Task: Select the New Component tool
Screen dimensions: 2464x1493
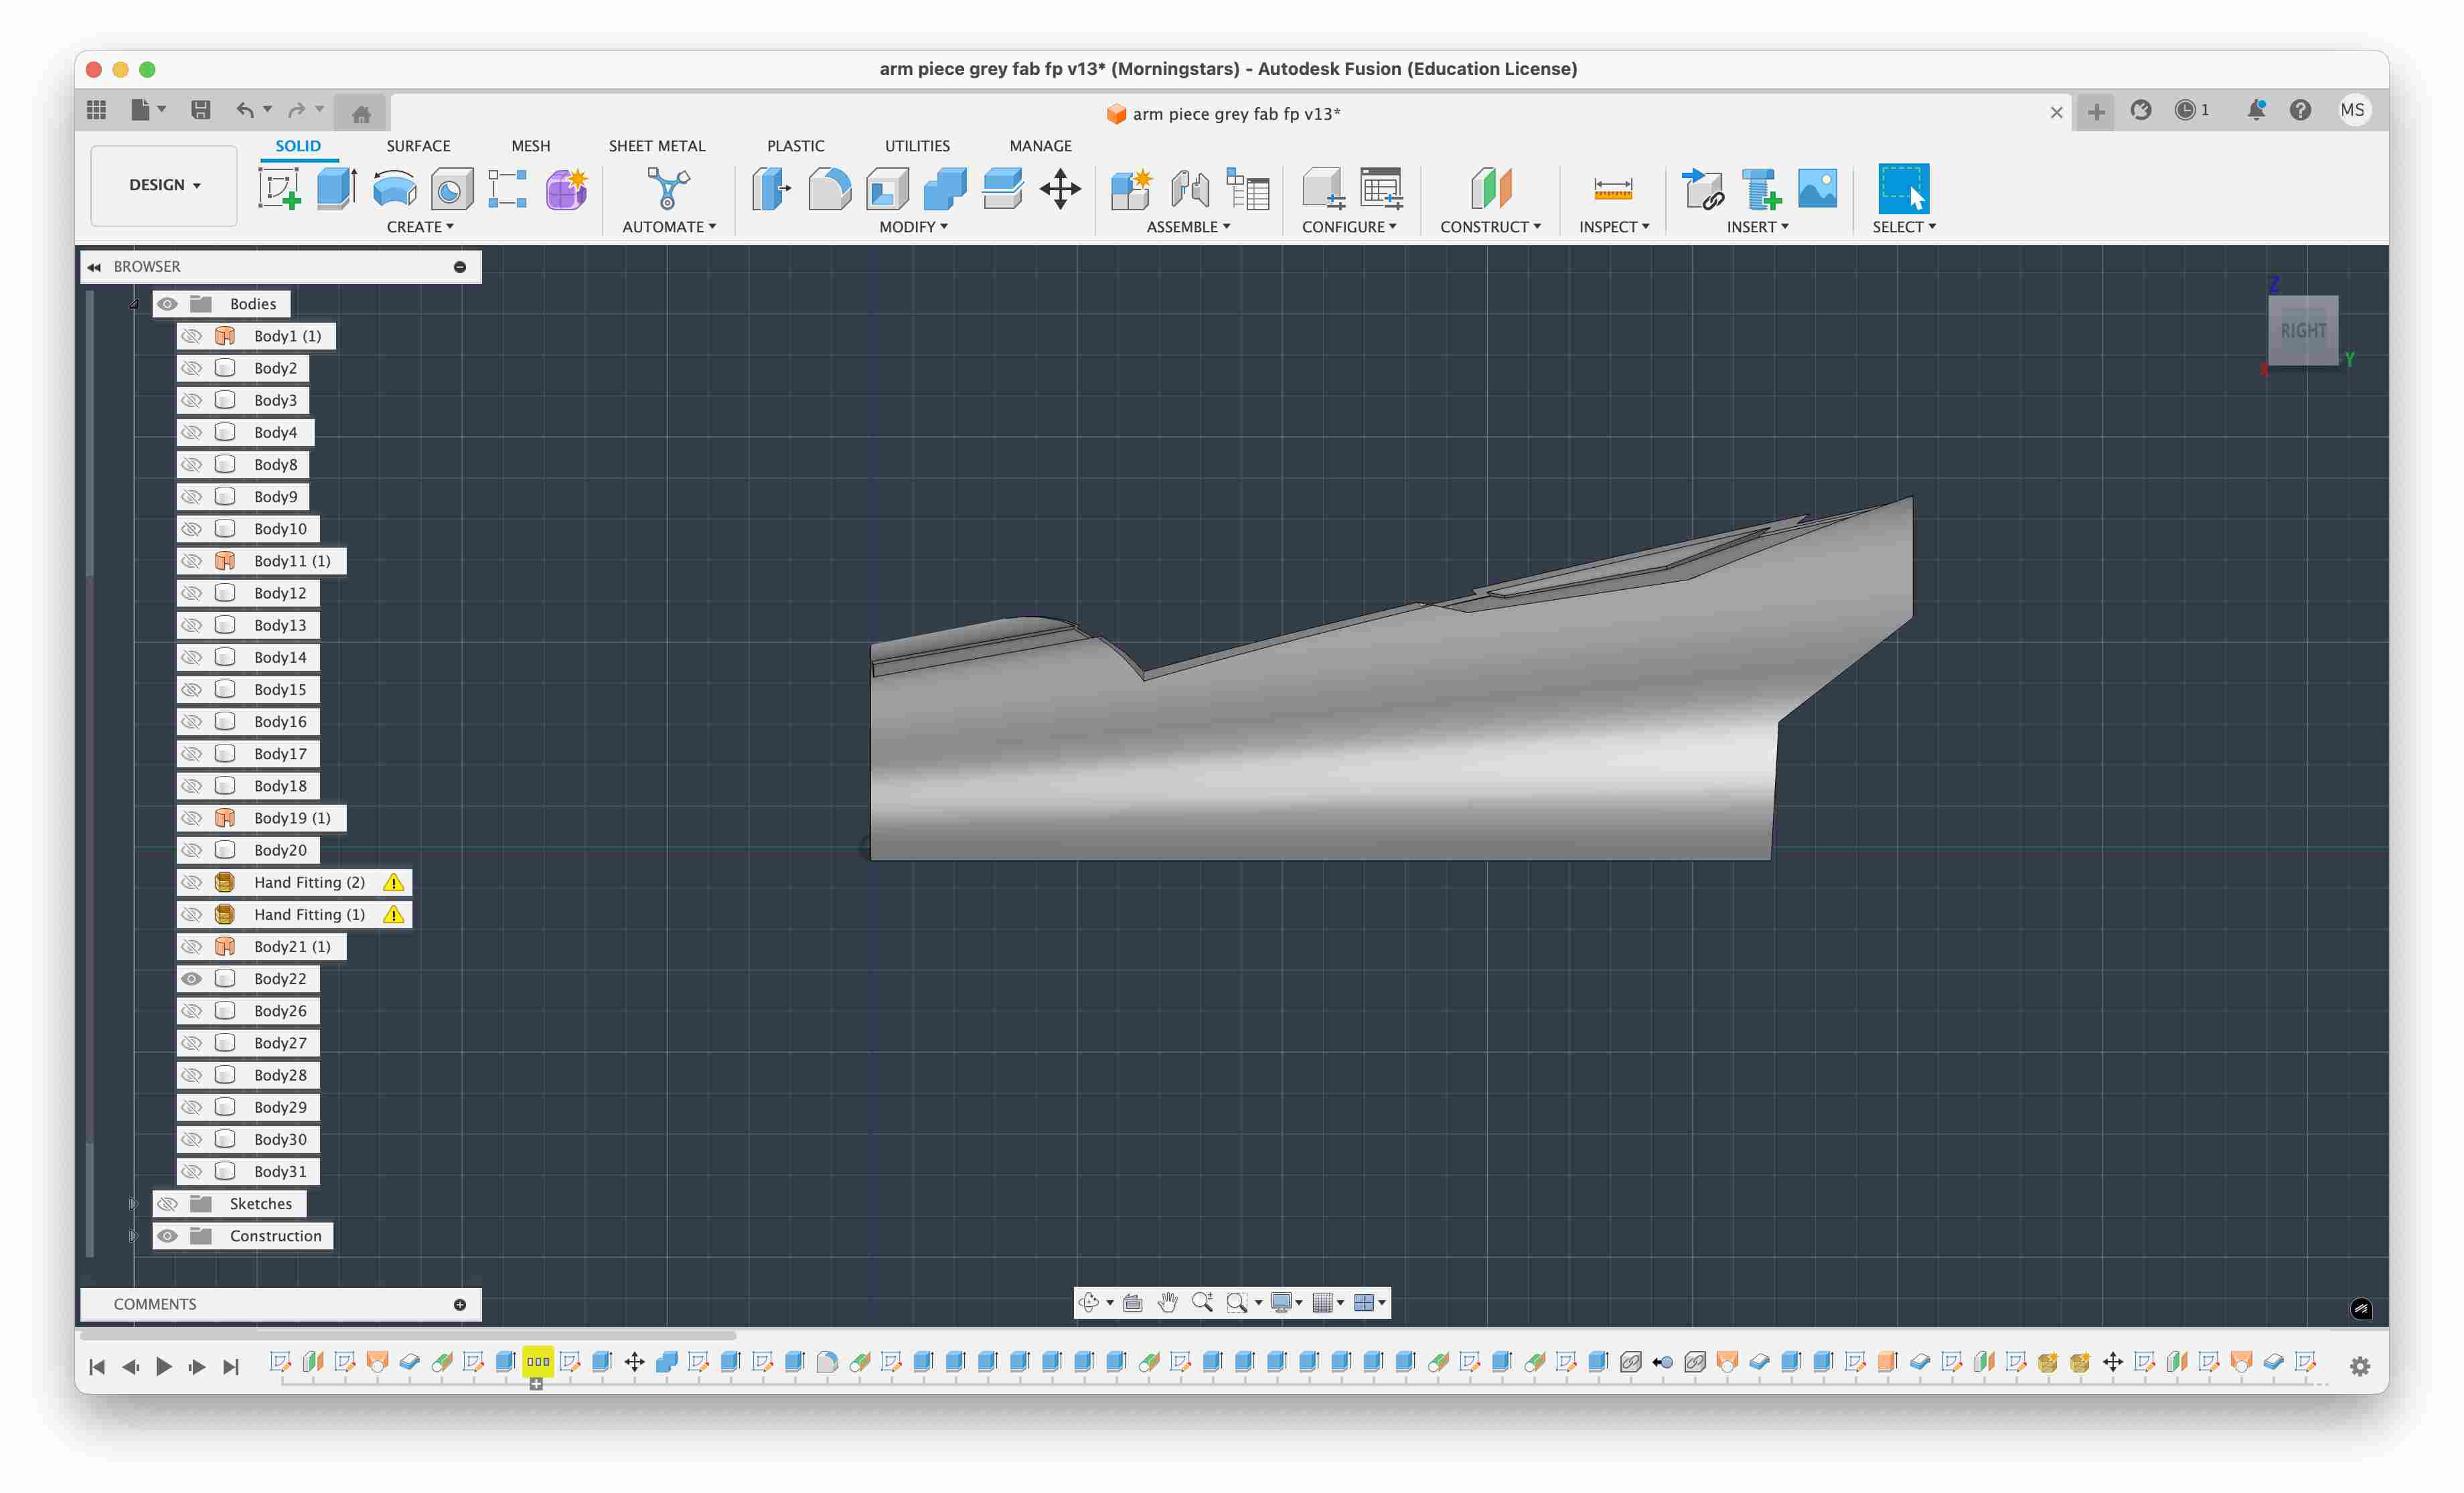Action: (1132, 188)
